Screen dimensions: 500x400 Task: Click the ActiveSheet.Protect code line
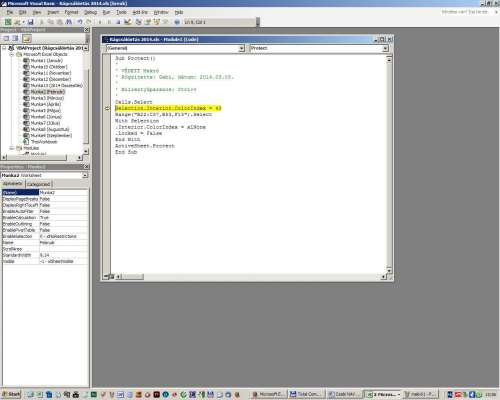coord(145,146)
